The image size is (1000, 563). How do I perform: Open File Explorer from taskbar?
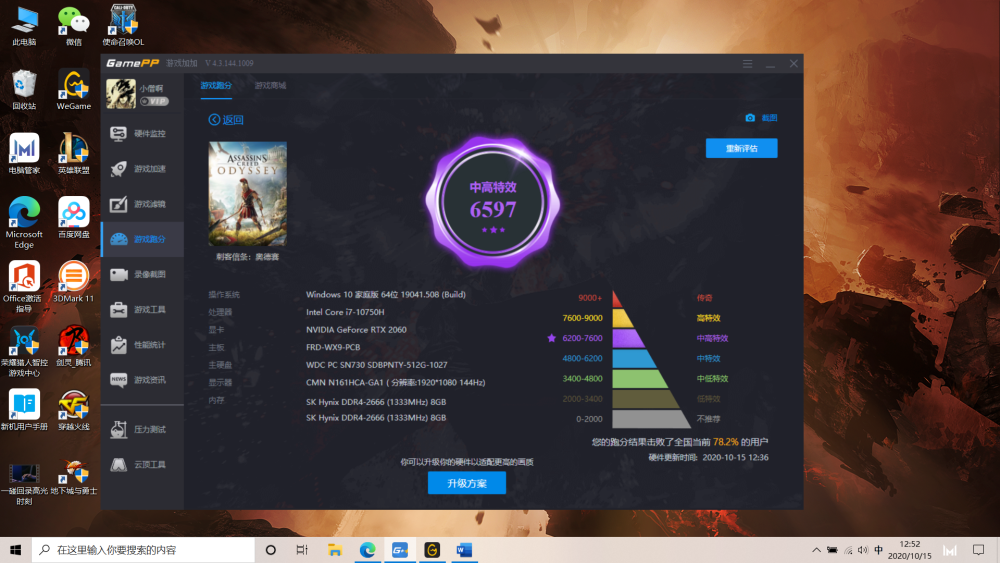click(335, 550)
